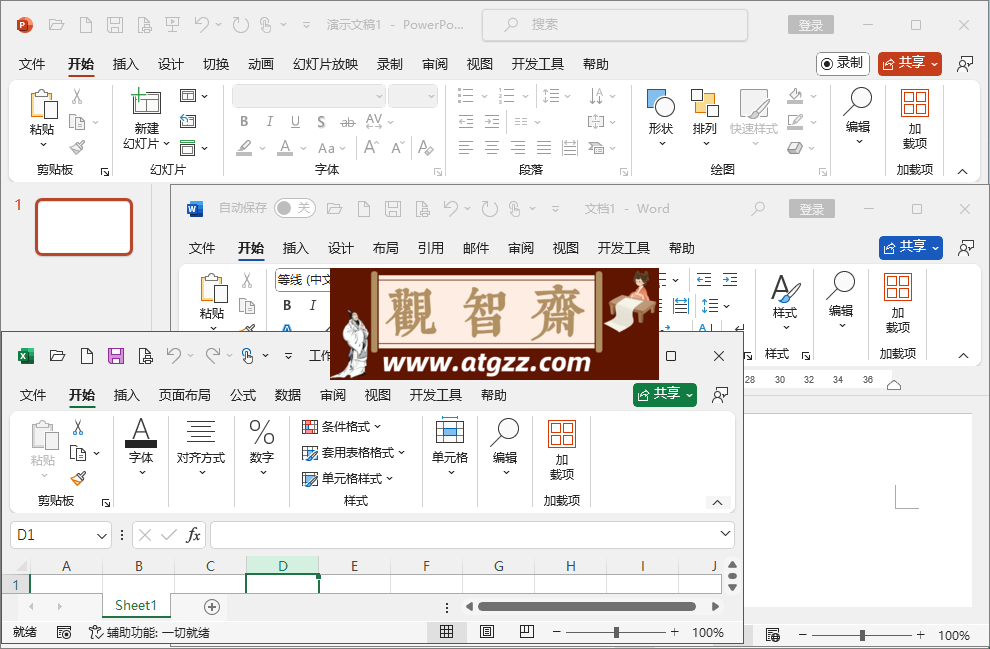Add a new sheet with plus icon

pos(212,607)
